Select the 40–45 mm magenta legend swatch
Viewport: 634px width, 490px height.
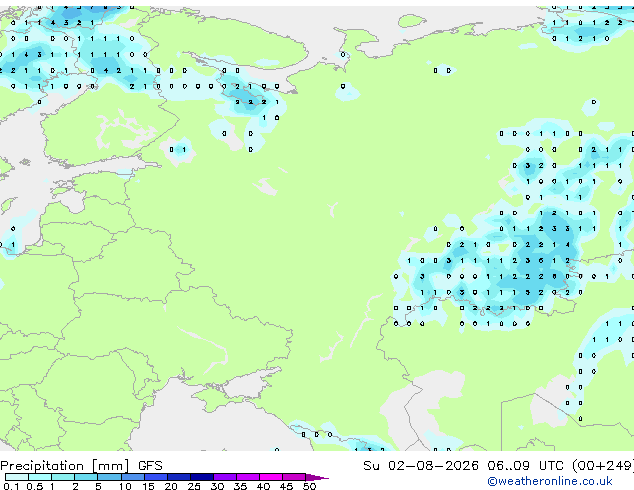tap(271, 477)
